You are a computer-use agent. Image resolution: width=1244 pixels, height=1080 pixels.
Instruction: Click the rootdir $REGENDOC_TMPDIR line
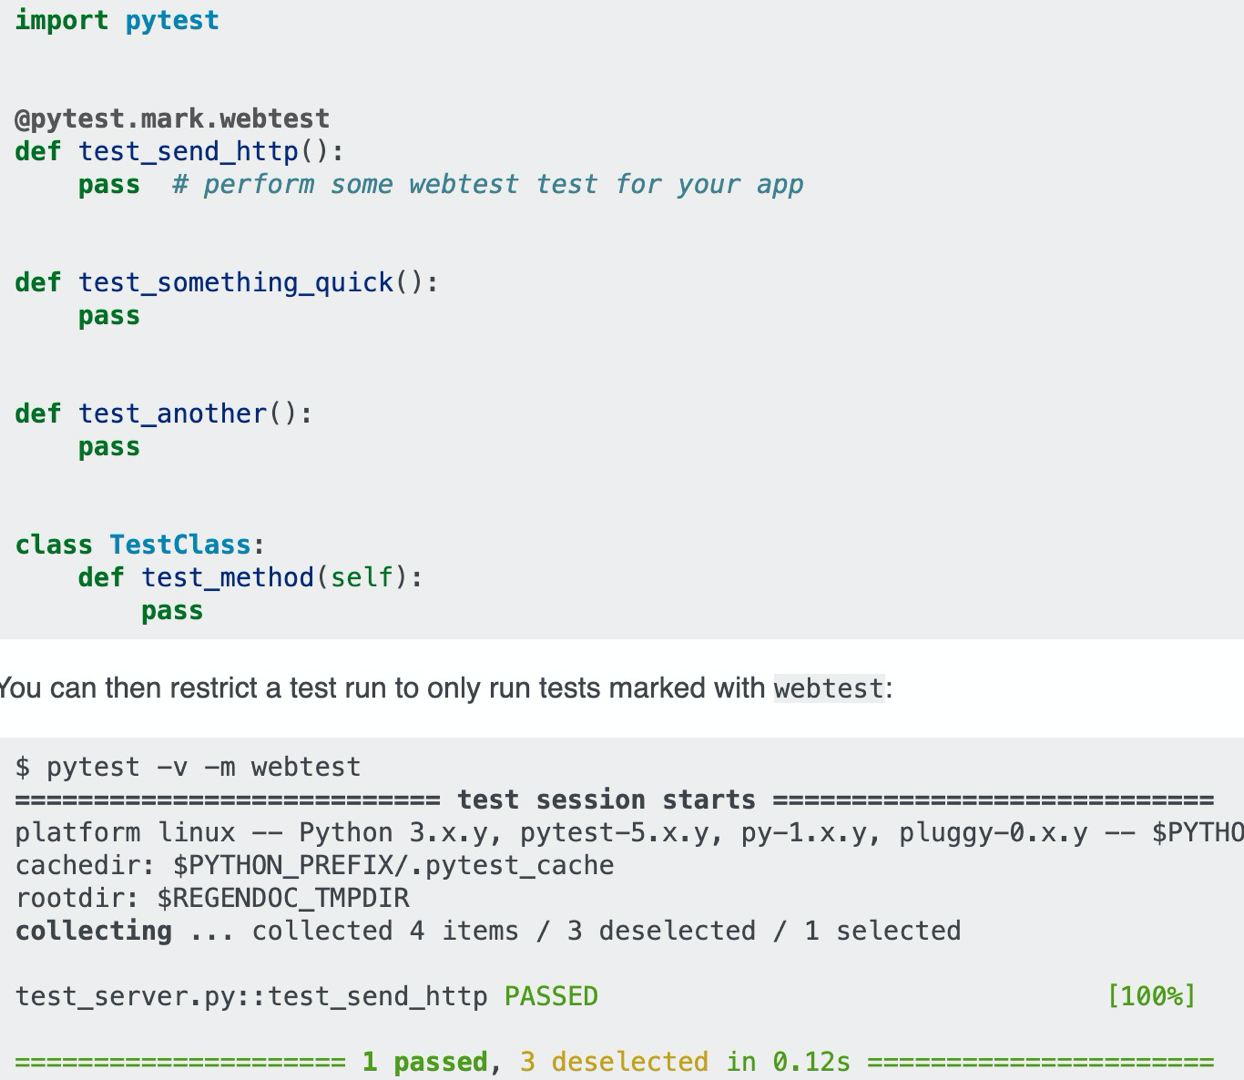[212, 898]
